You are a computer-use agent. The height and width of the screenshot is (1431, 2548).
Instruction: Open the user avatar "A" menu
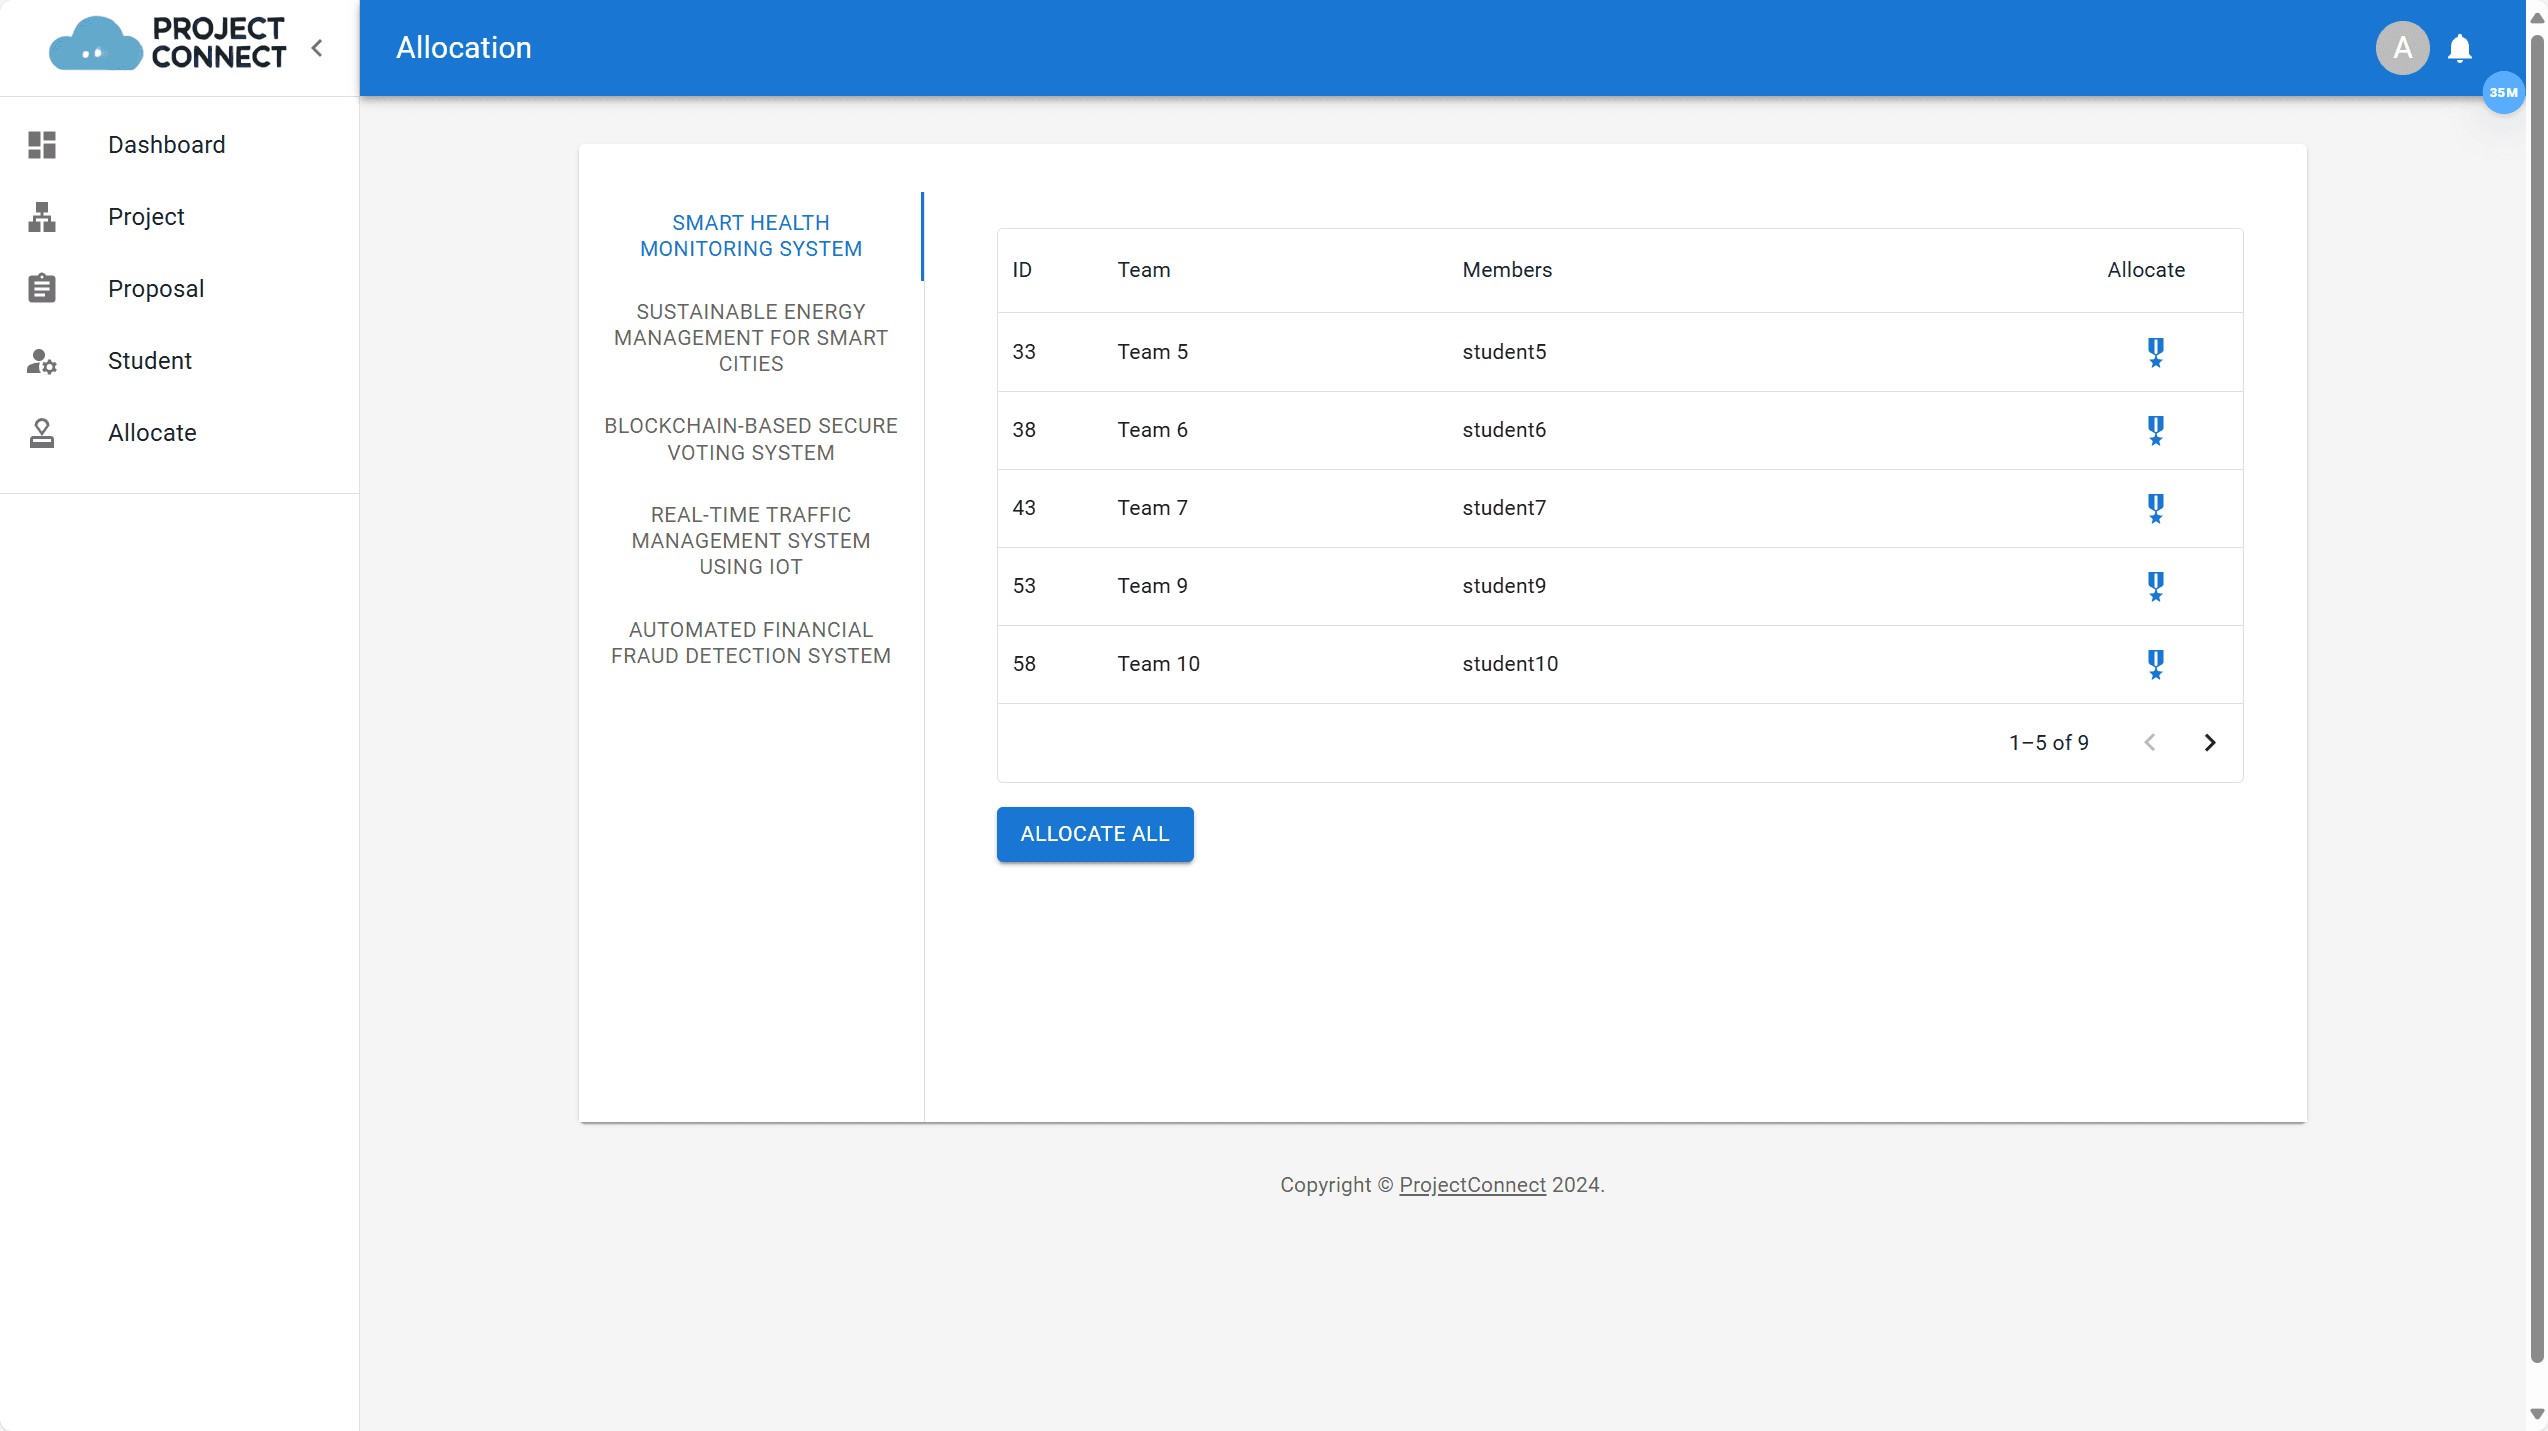(2401, 48)
